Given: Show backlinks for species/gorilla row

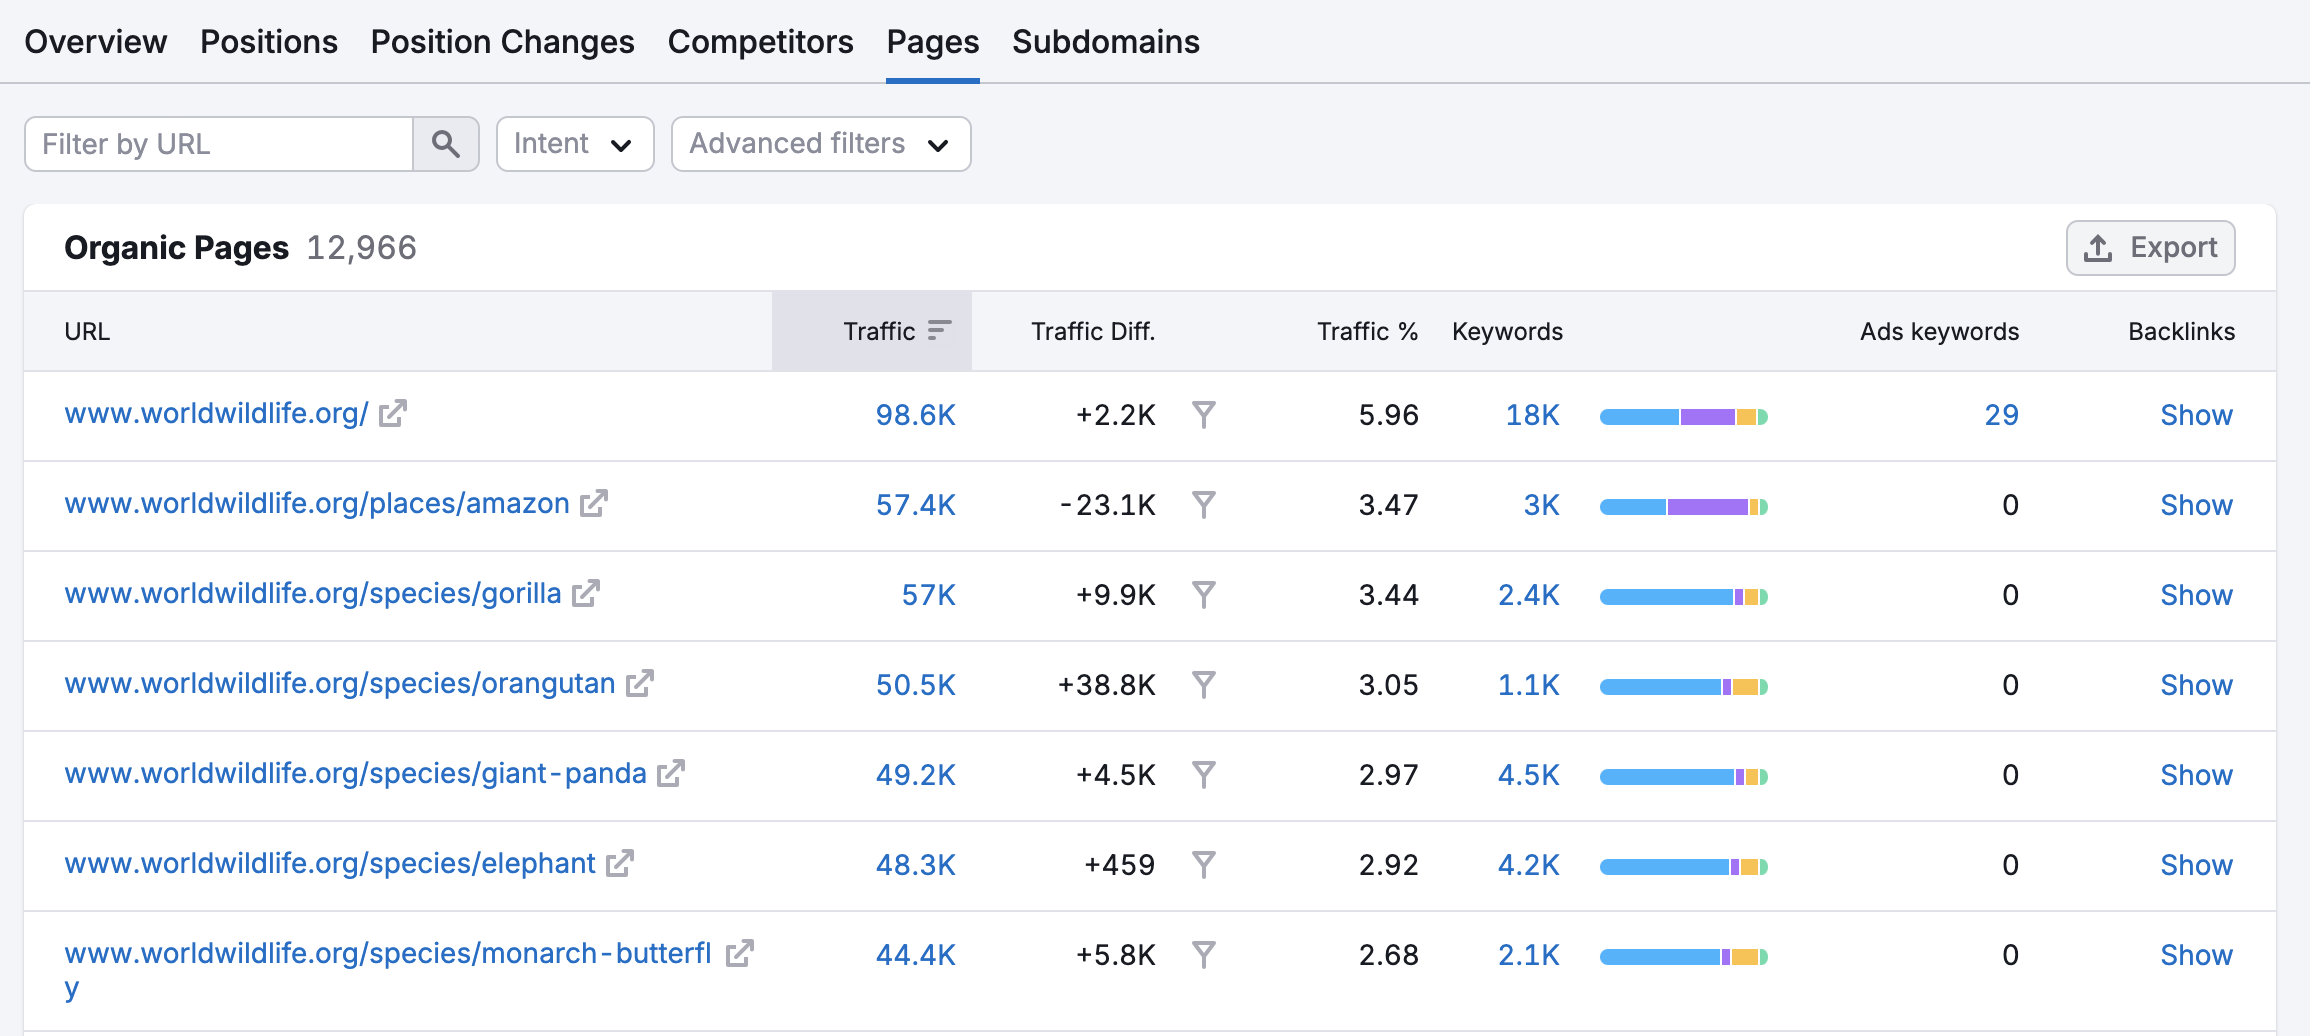Looking at the screenshot, I should click(2197, 595).
